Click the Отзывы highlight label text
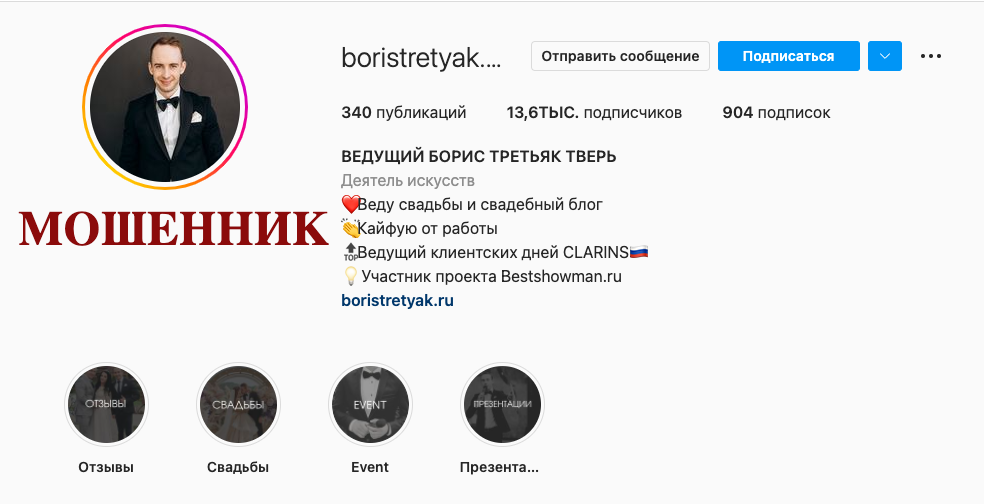Viewport: 984px width, 504px height. coord(106,467)
